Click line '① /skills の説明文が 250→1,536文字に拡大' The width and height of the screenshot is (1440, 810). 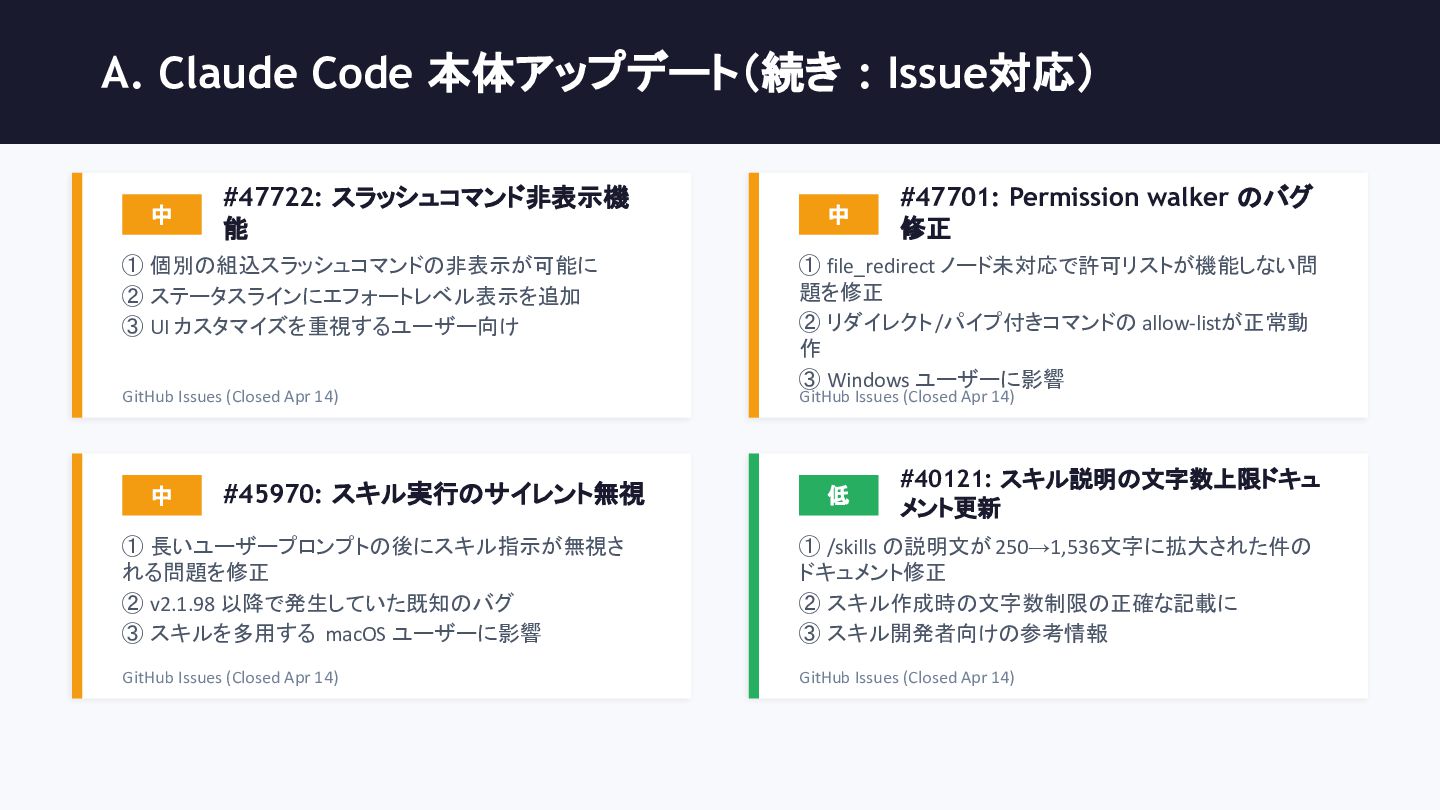[1055, 560]
